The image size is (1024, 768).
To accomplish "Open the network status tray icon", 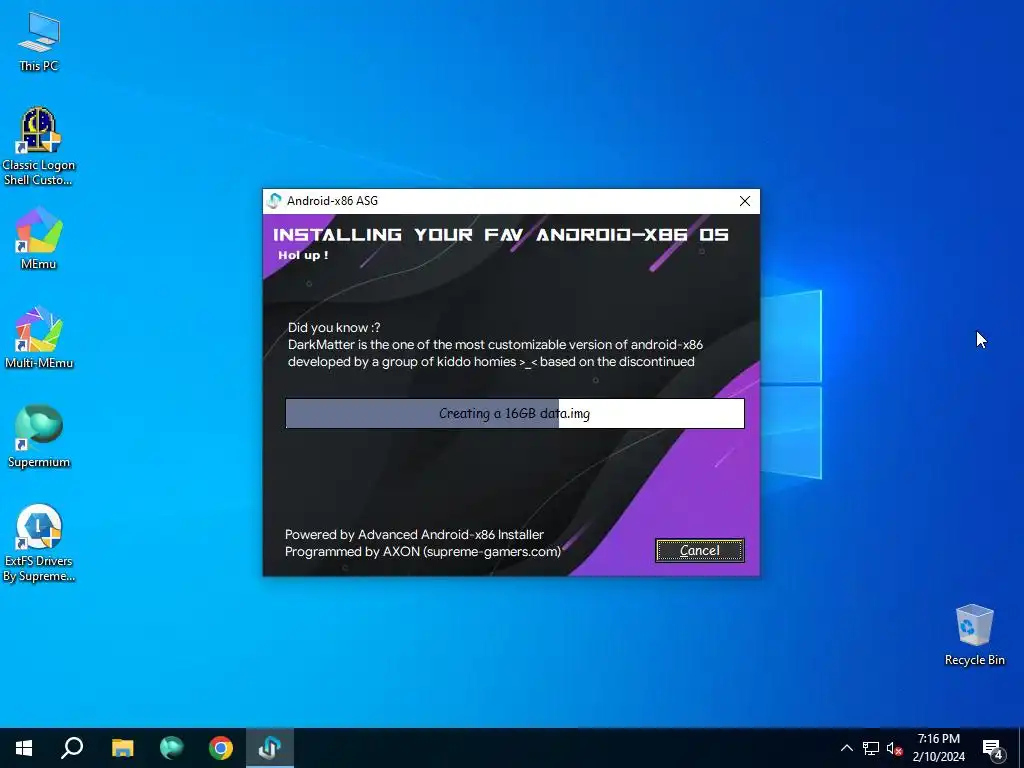I will coord(871,748).
